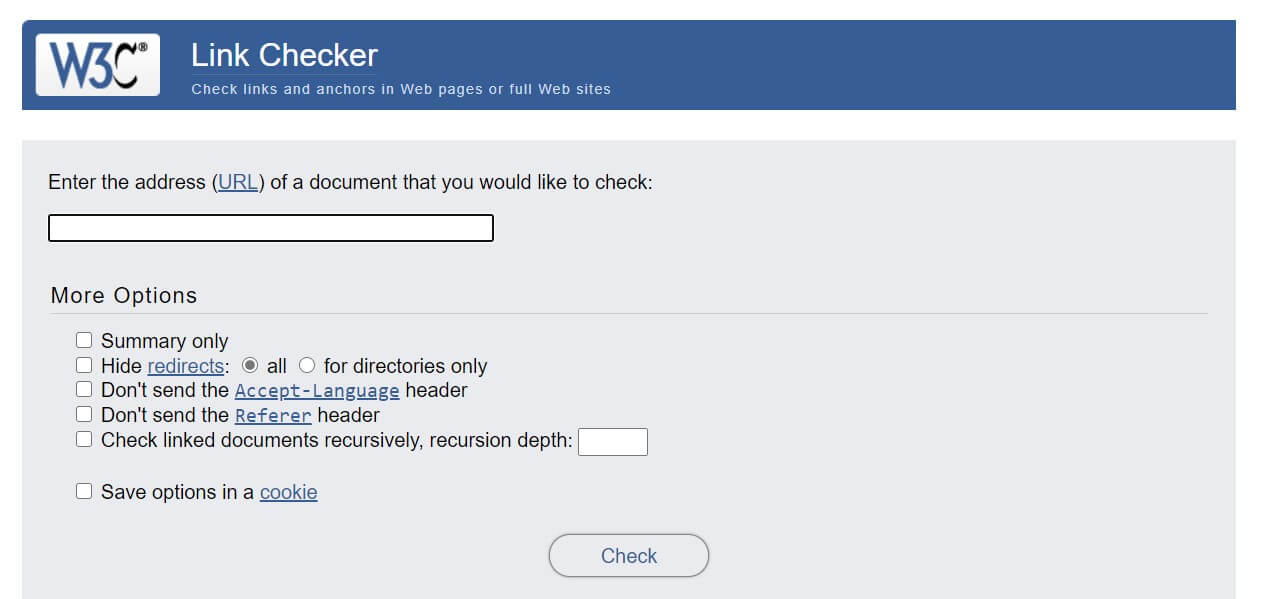The image size is (1262, 599).
Task: Click the W3C logo icon
Action: [98, 65]
